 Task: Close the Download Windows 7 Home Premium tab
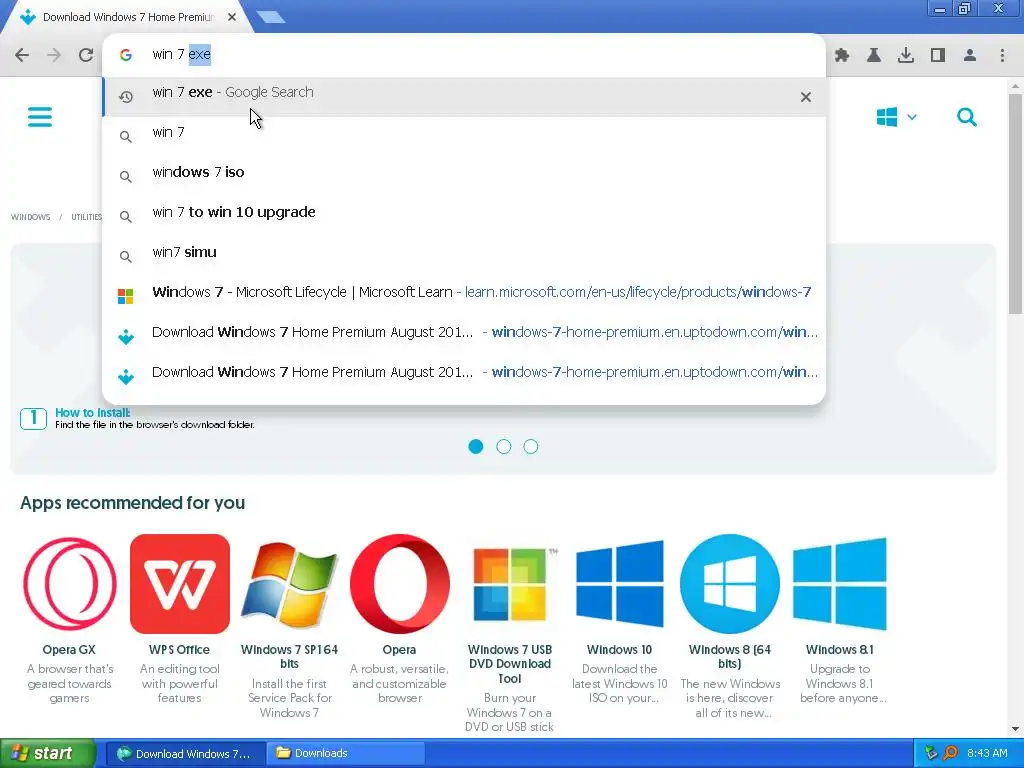coord(232,17)
